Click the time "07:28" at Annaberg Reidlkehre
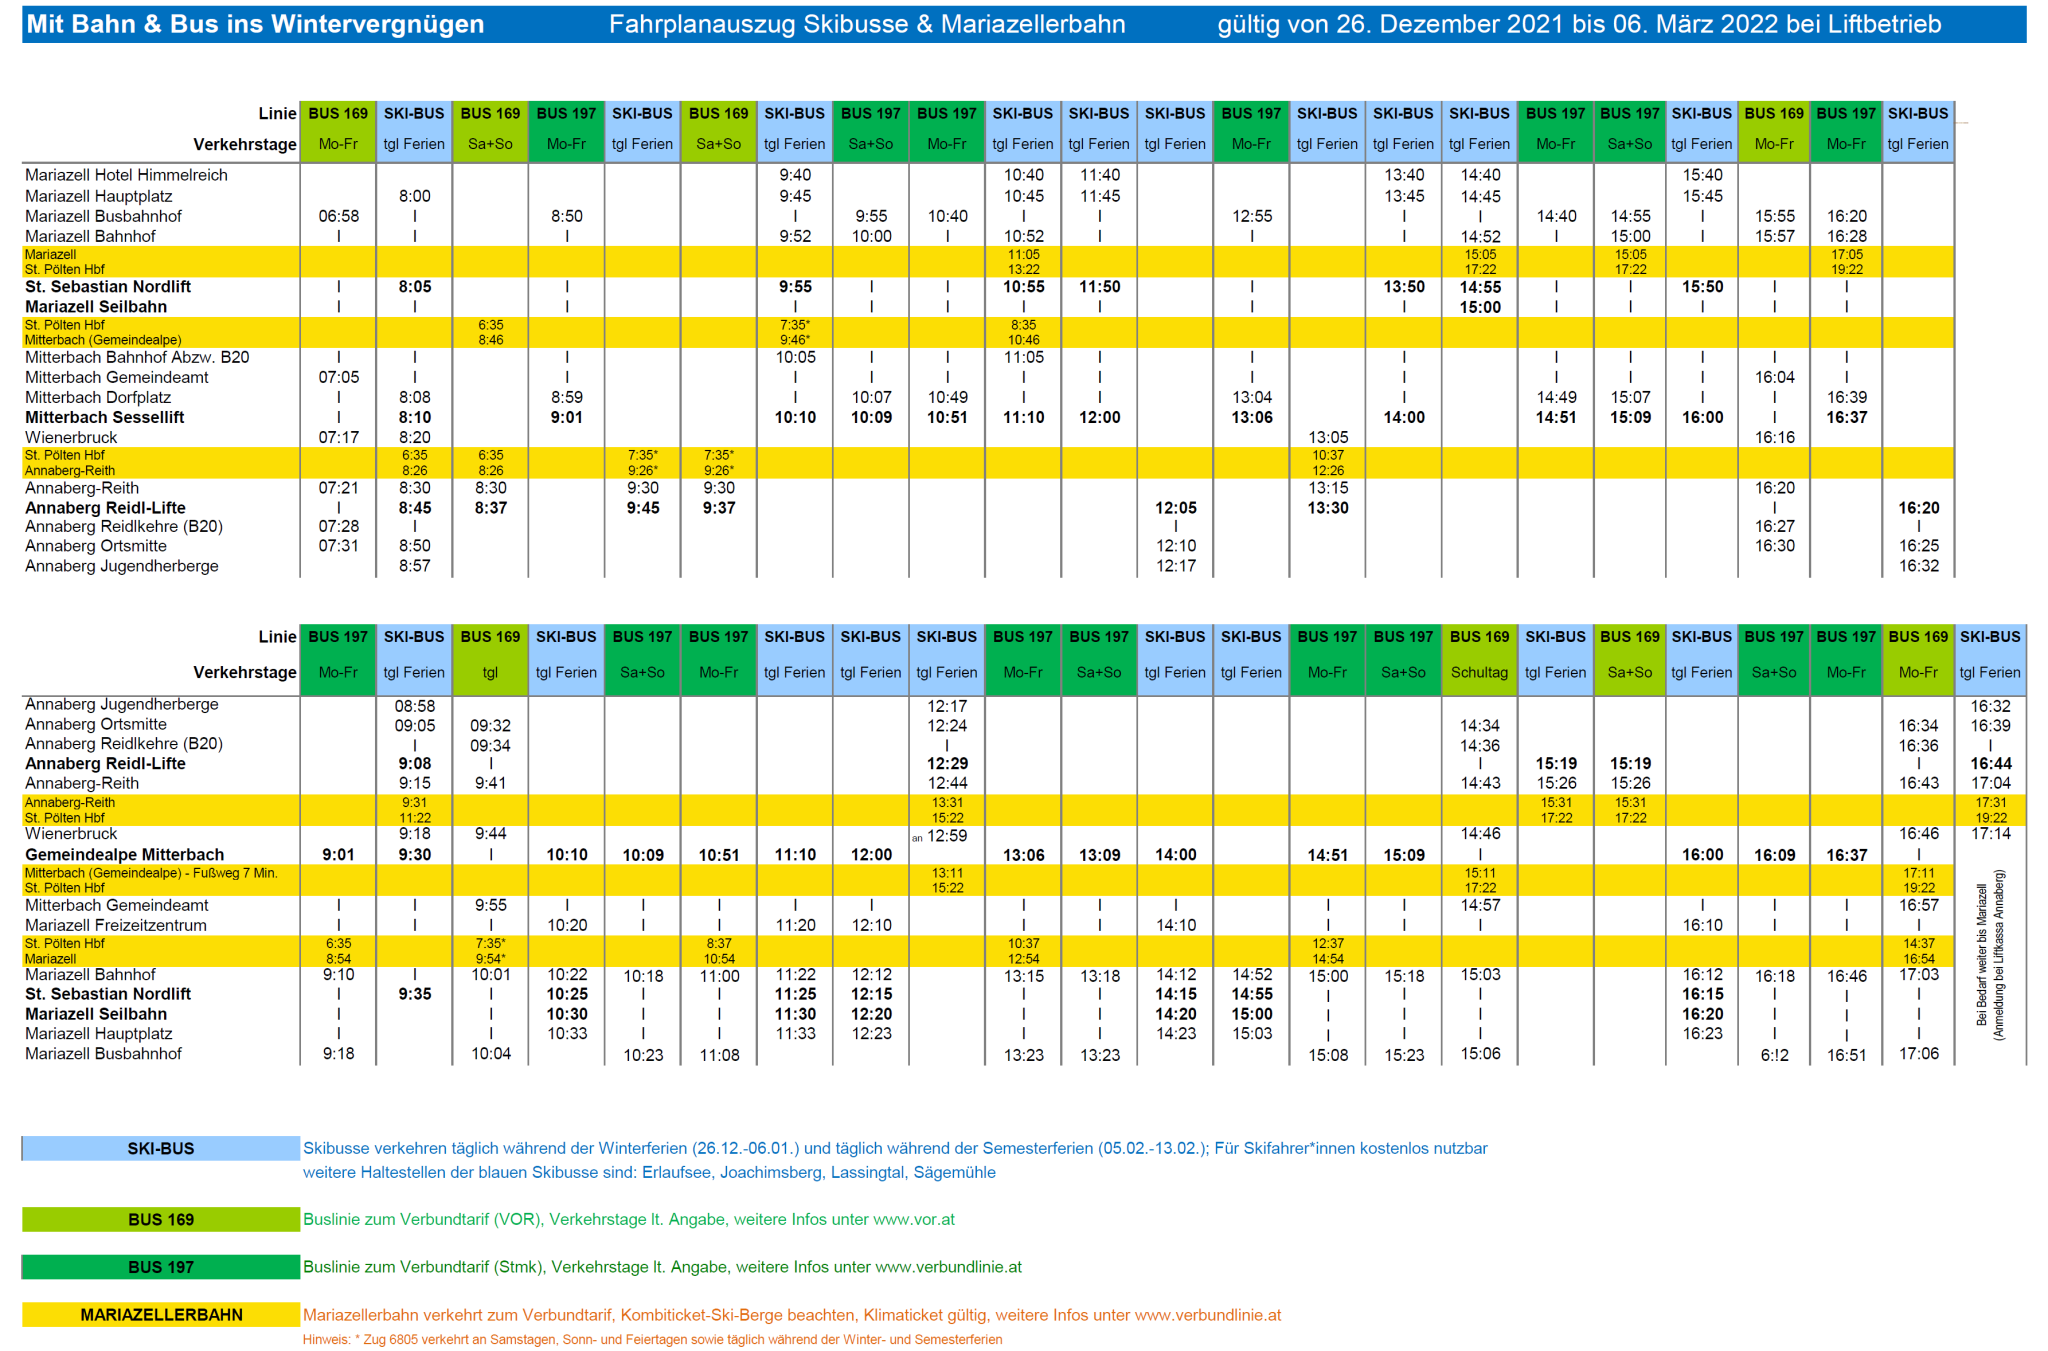Screen dimensions: 2048x1351 tap(339, 526)
